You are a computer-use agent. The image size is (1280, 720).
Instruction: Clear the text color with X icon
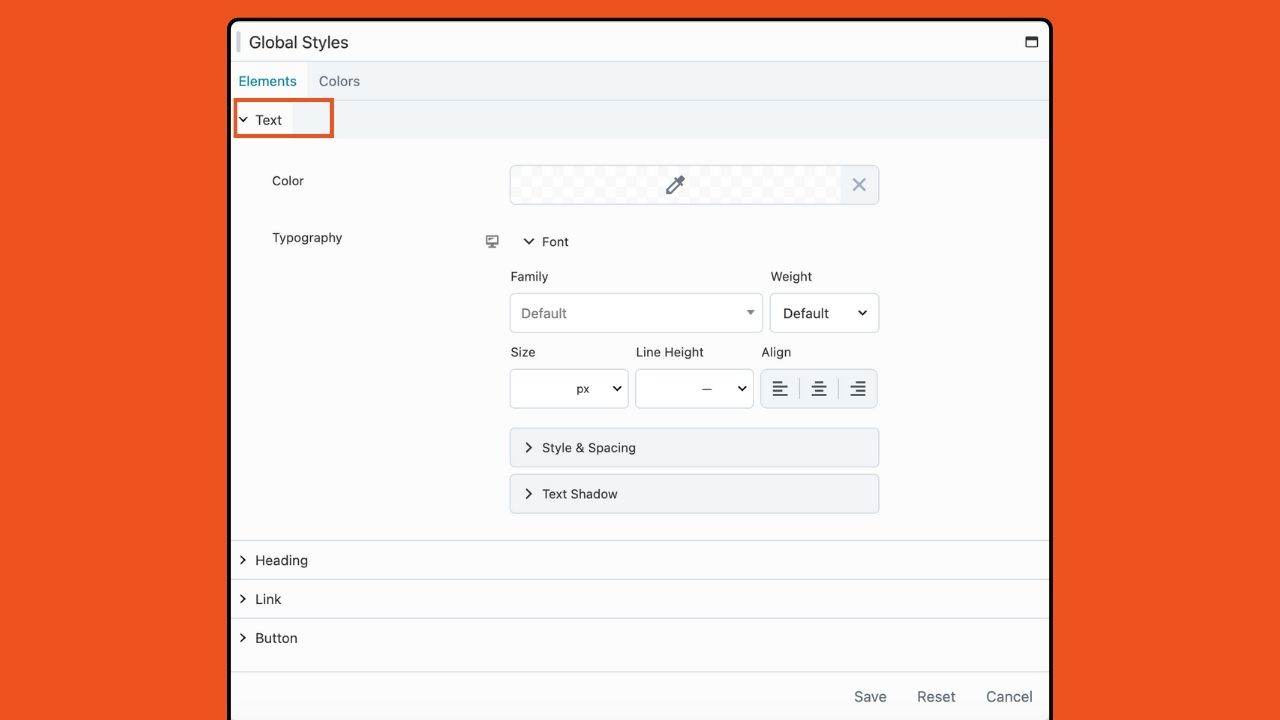click(x=859, y=185)
